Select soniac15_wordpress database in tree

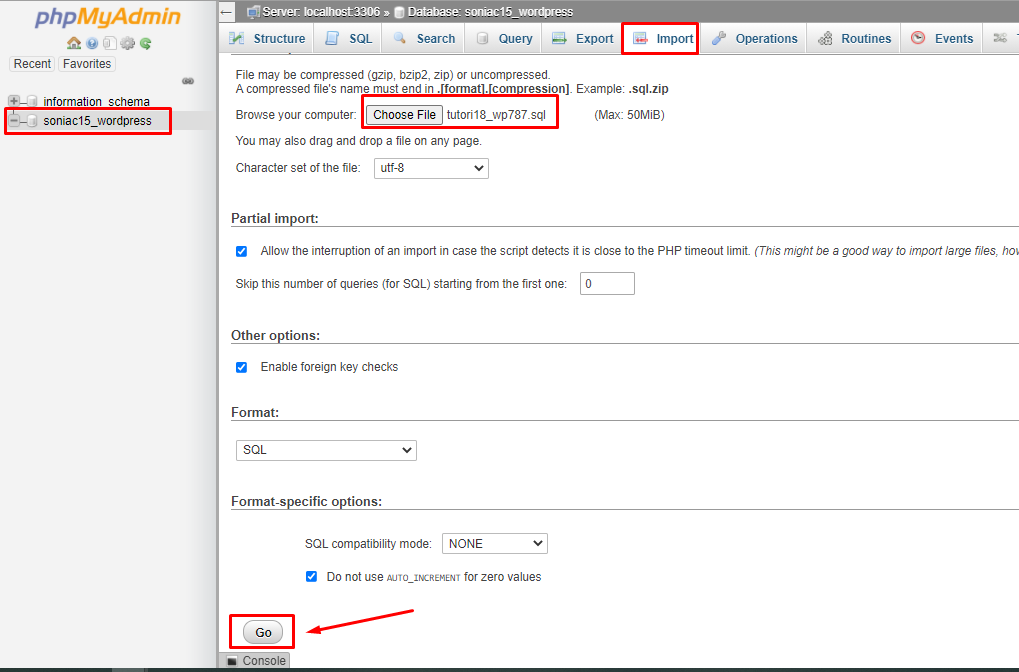97,121
